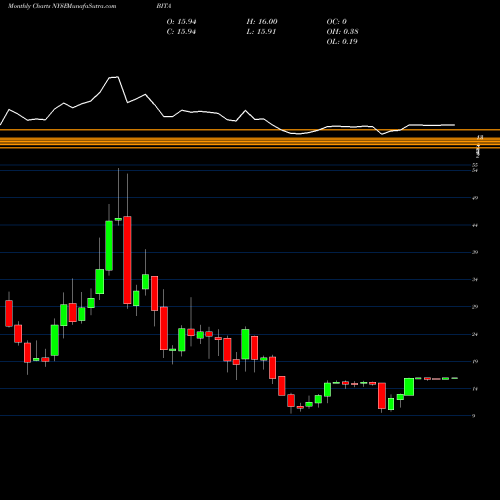Click the price axis label 14
This screenshot has height=500, width=500.
[475, 389]
